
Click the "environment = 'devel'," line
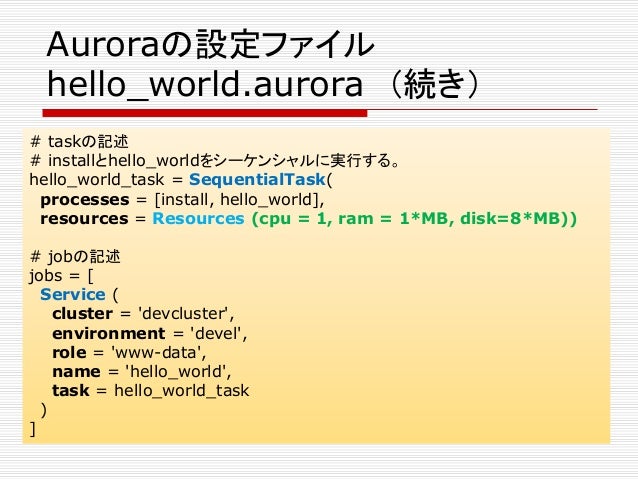pyautogui.click(x=150, y=333)
